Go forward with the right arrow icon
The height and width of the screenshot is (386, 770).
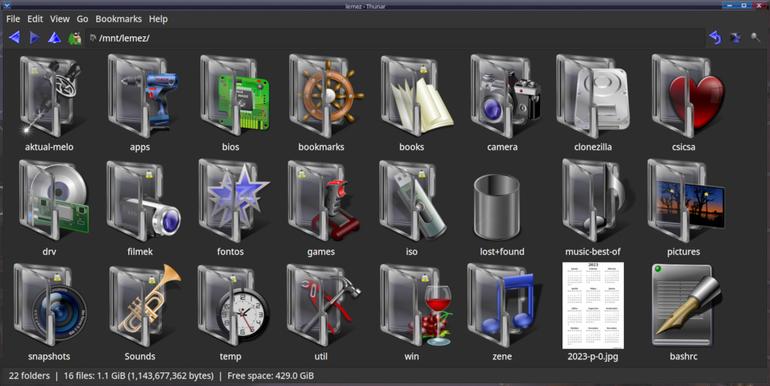point(34,37)
